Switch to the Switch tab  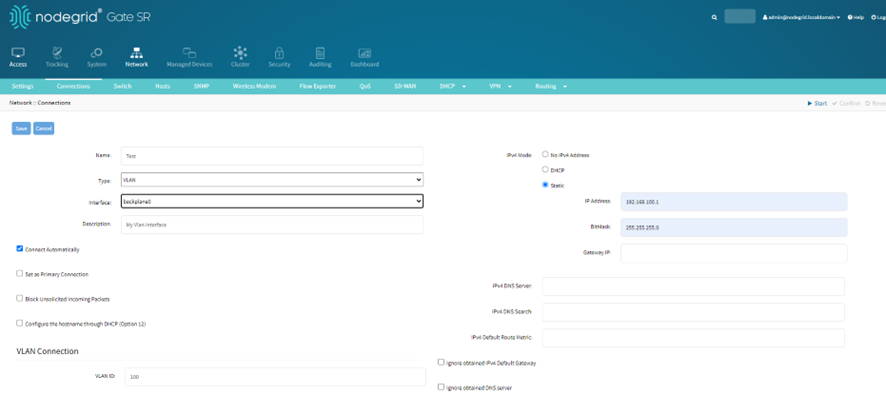tap(123, 86)
